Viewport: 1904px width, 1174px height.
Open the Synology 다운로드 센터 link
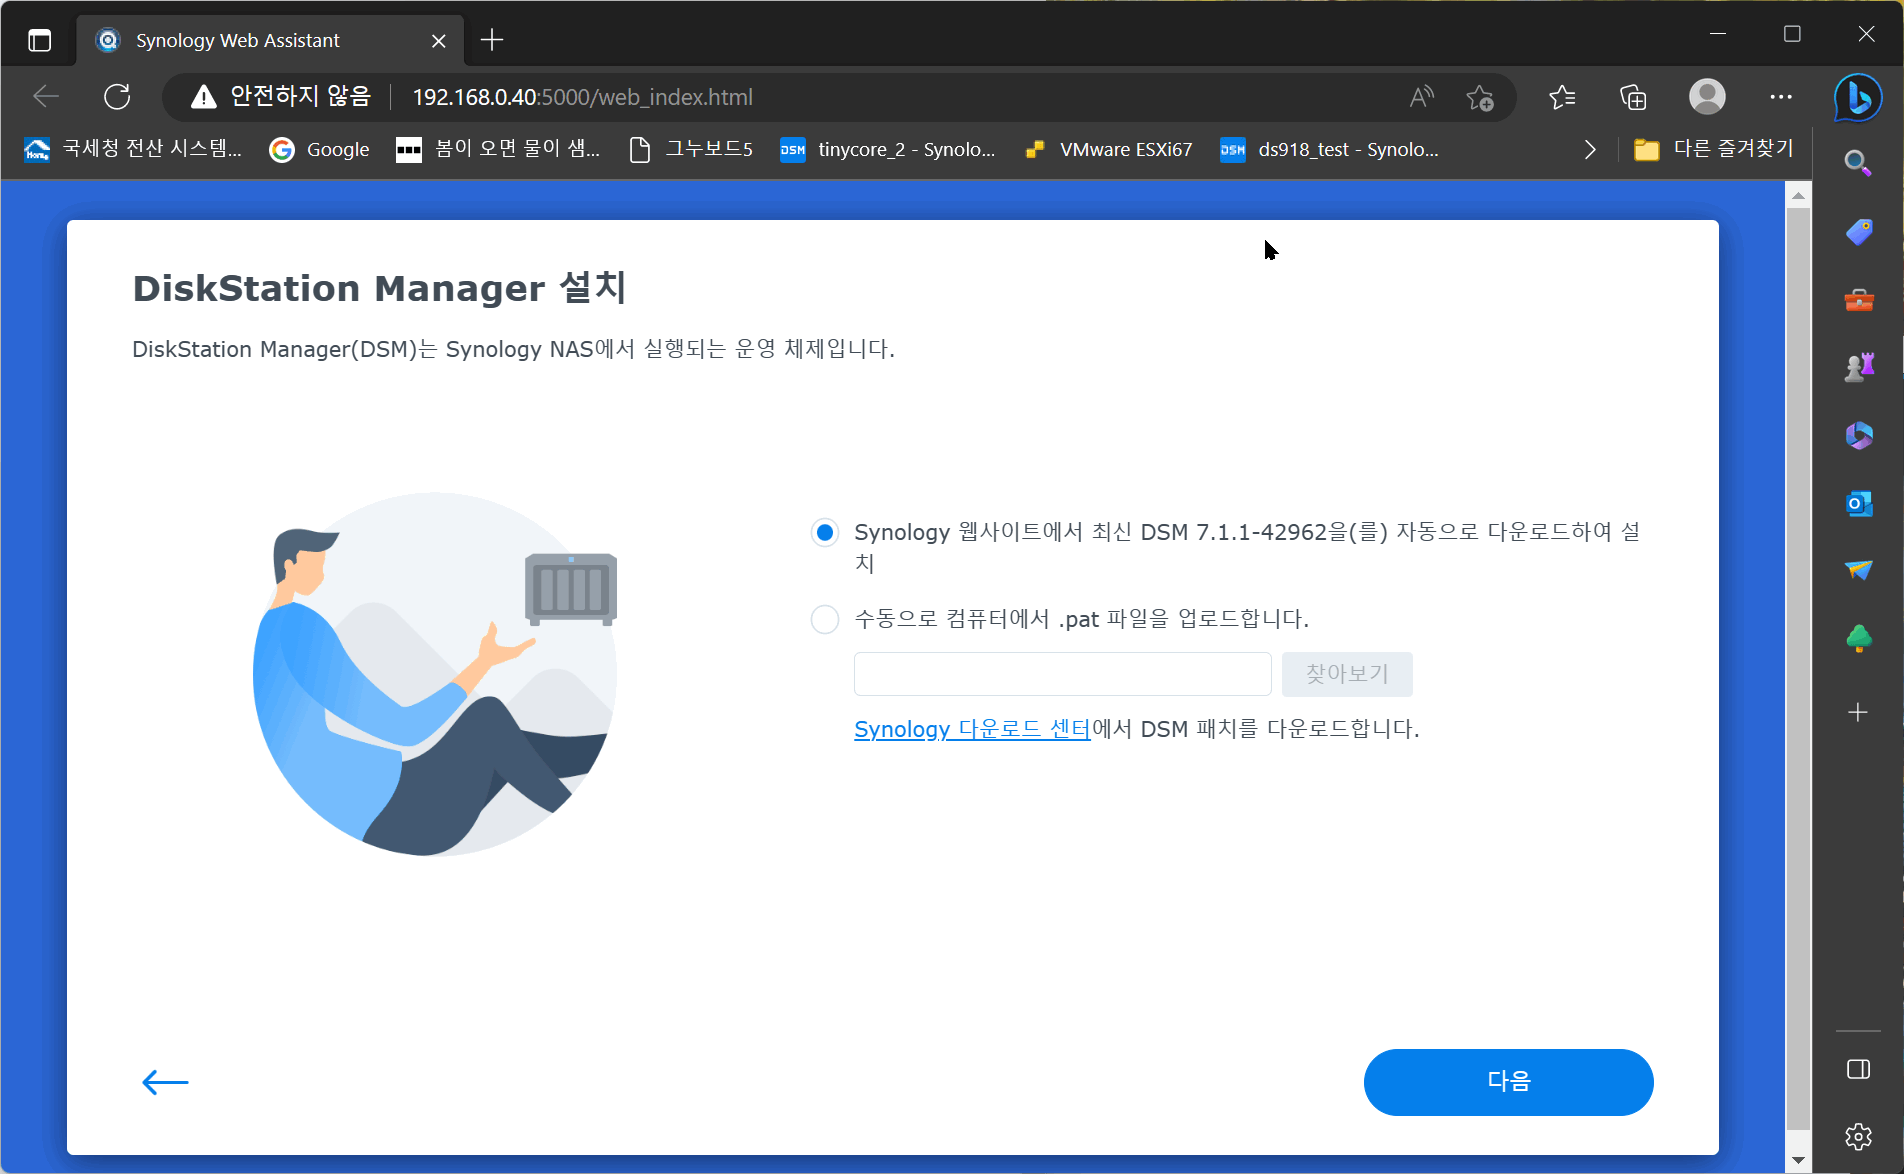coord(972,729)
